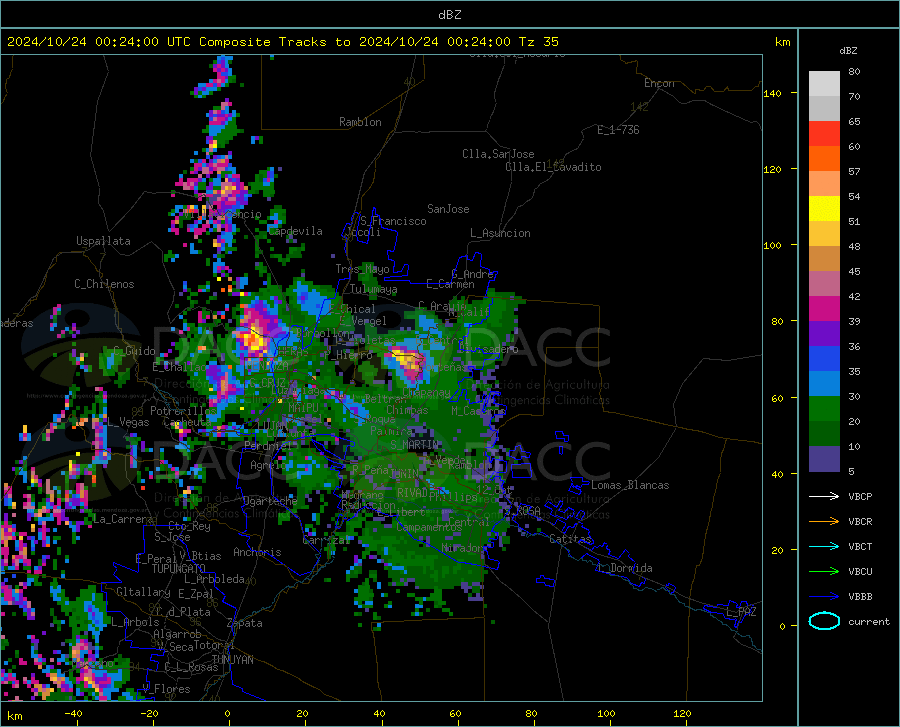Image resolution: width=900 pixels, height=727 pixels.
Task: Pick the slate purple 5–10 dBZ swatch
Action: (x=824, y=459)
